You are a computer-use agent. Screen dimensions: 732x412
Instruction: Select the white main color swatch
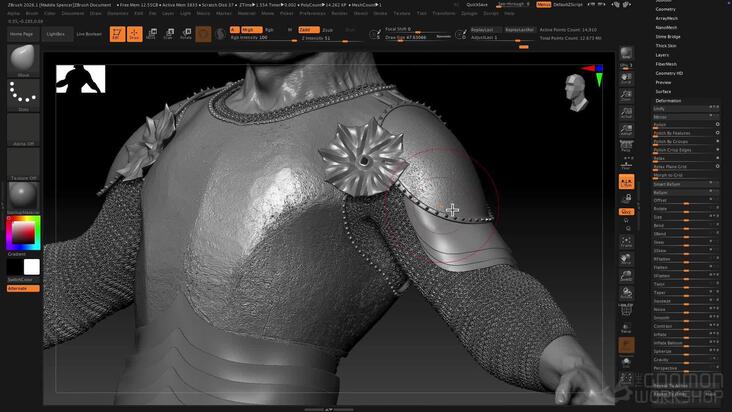(32, 267)
